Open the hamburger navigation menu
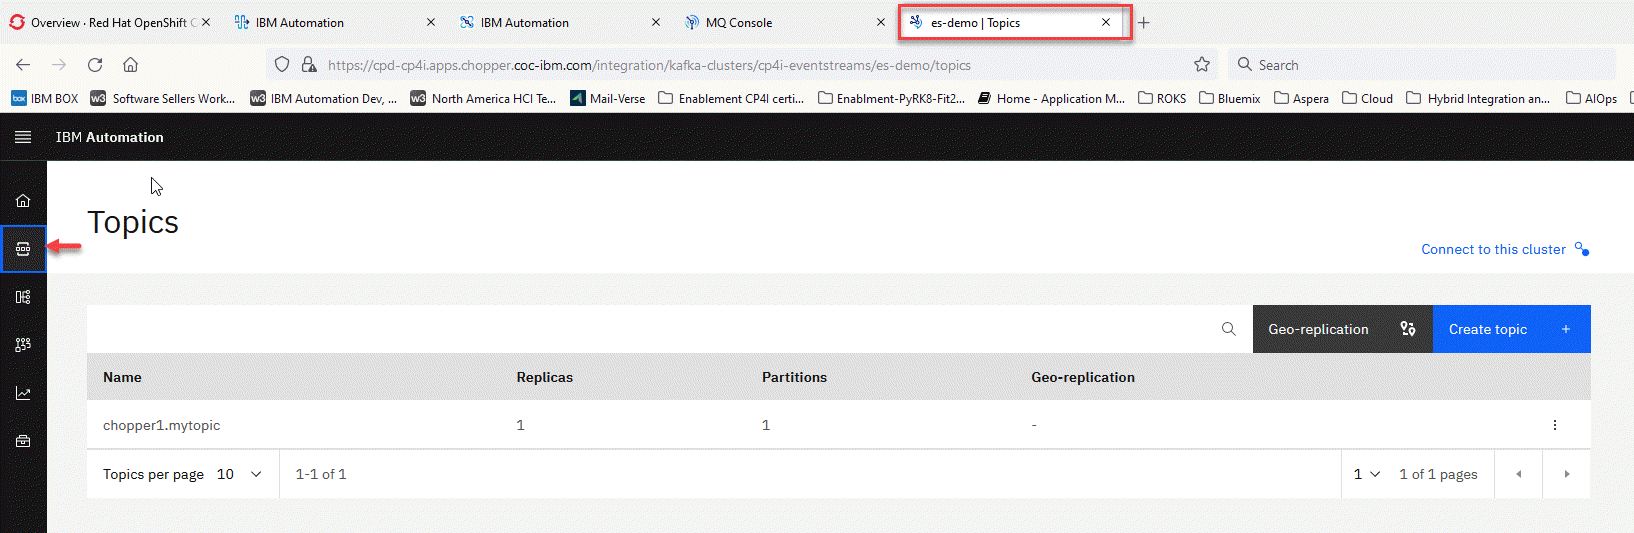Viewport: 1634px width, 533px height. click(x=23, y=137)
